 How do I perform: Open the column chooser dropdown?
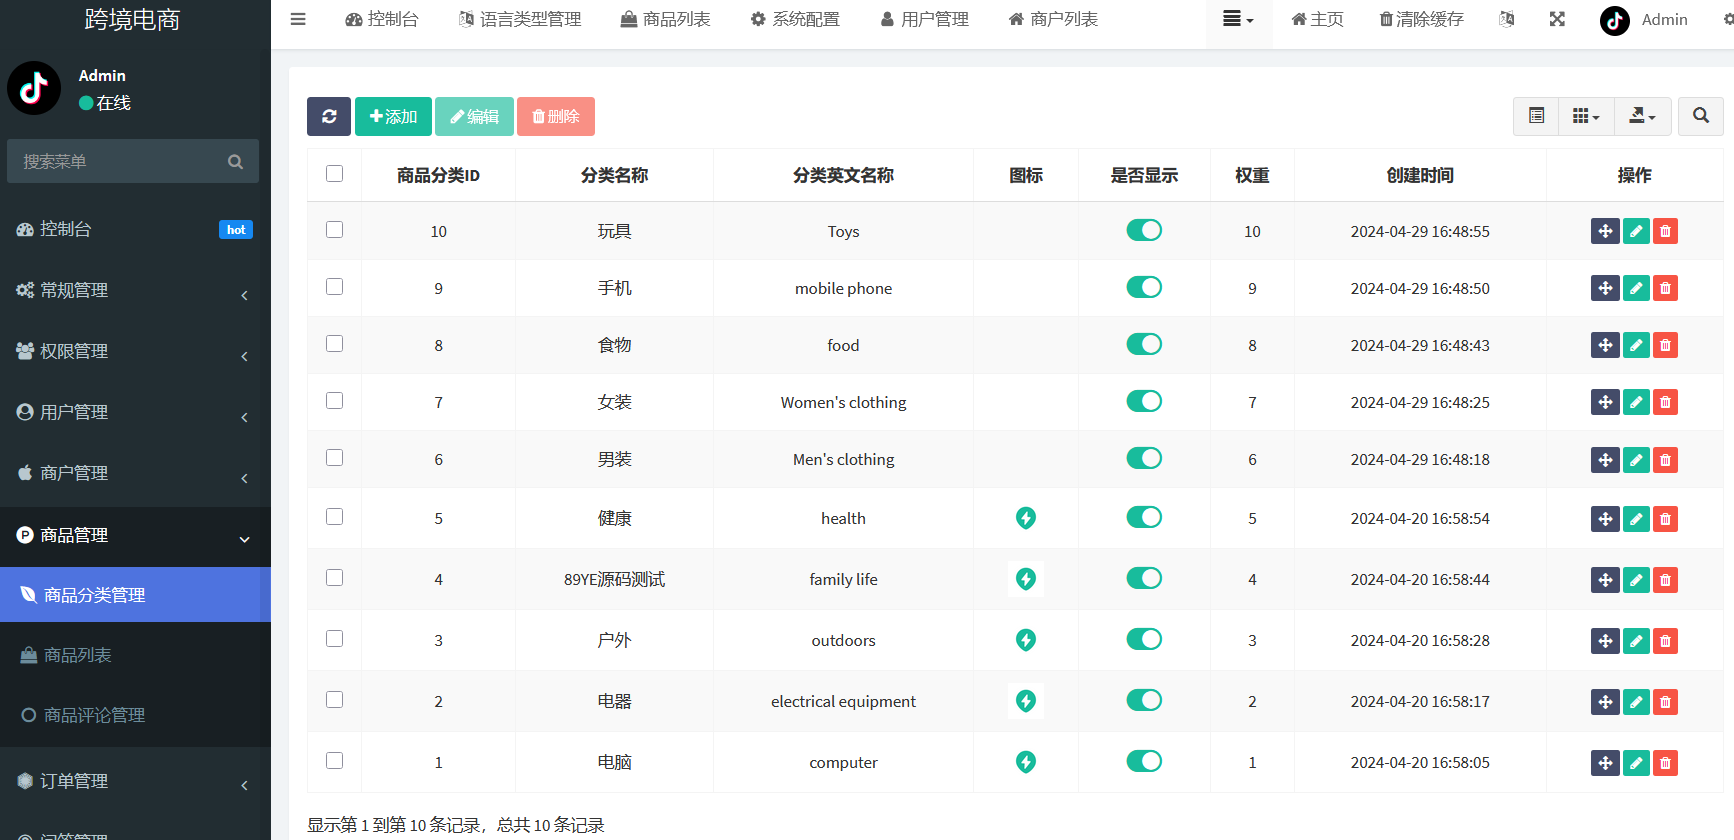1585,116
